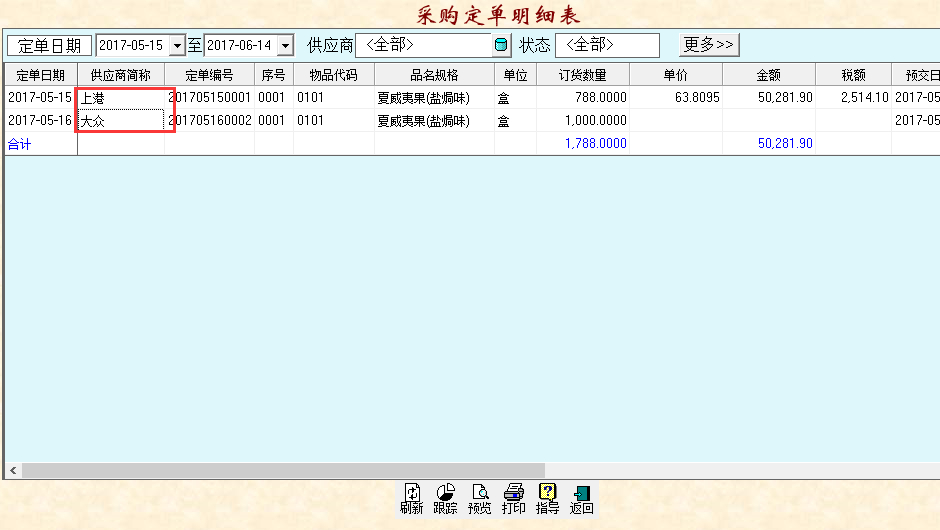Select order number 201705150001
Screen dimensions: 940x530
(x=209, y=98)
